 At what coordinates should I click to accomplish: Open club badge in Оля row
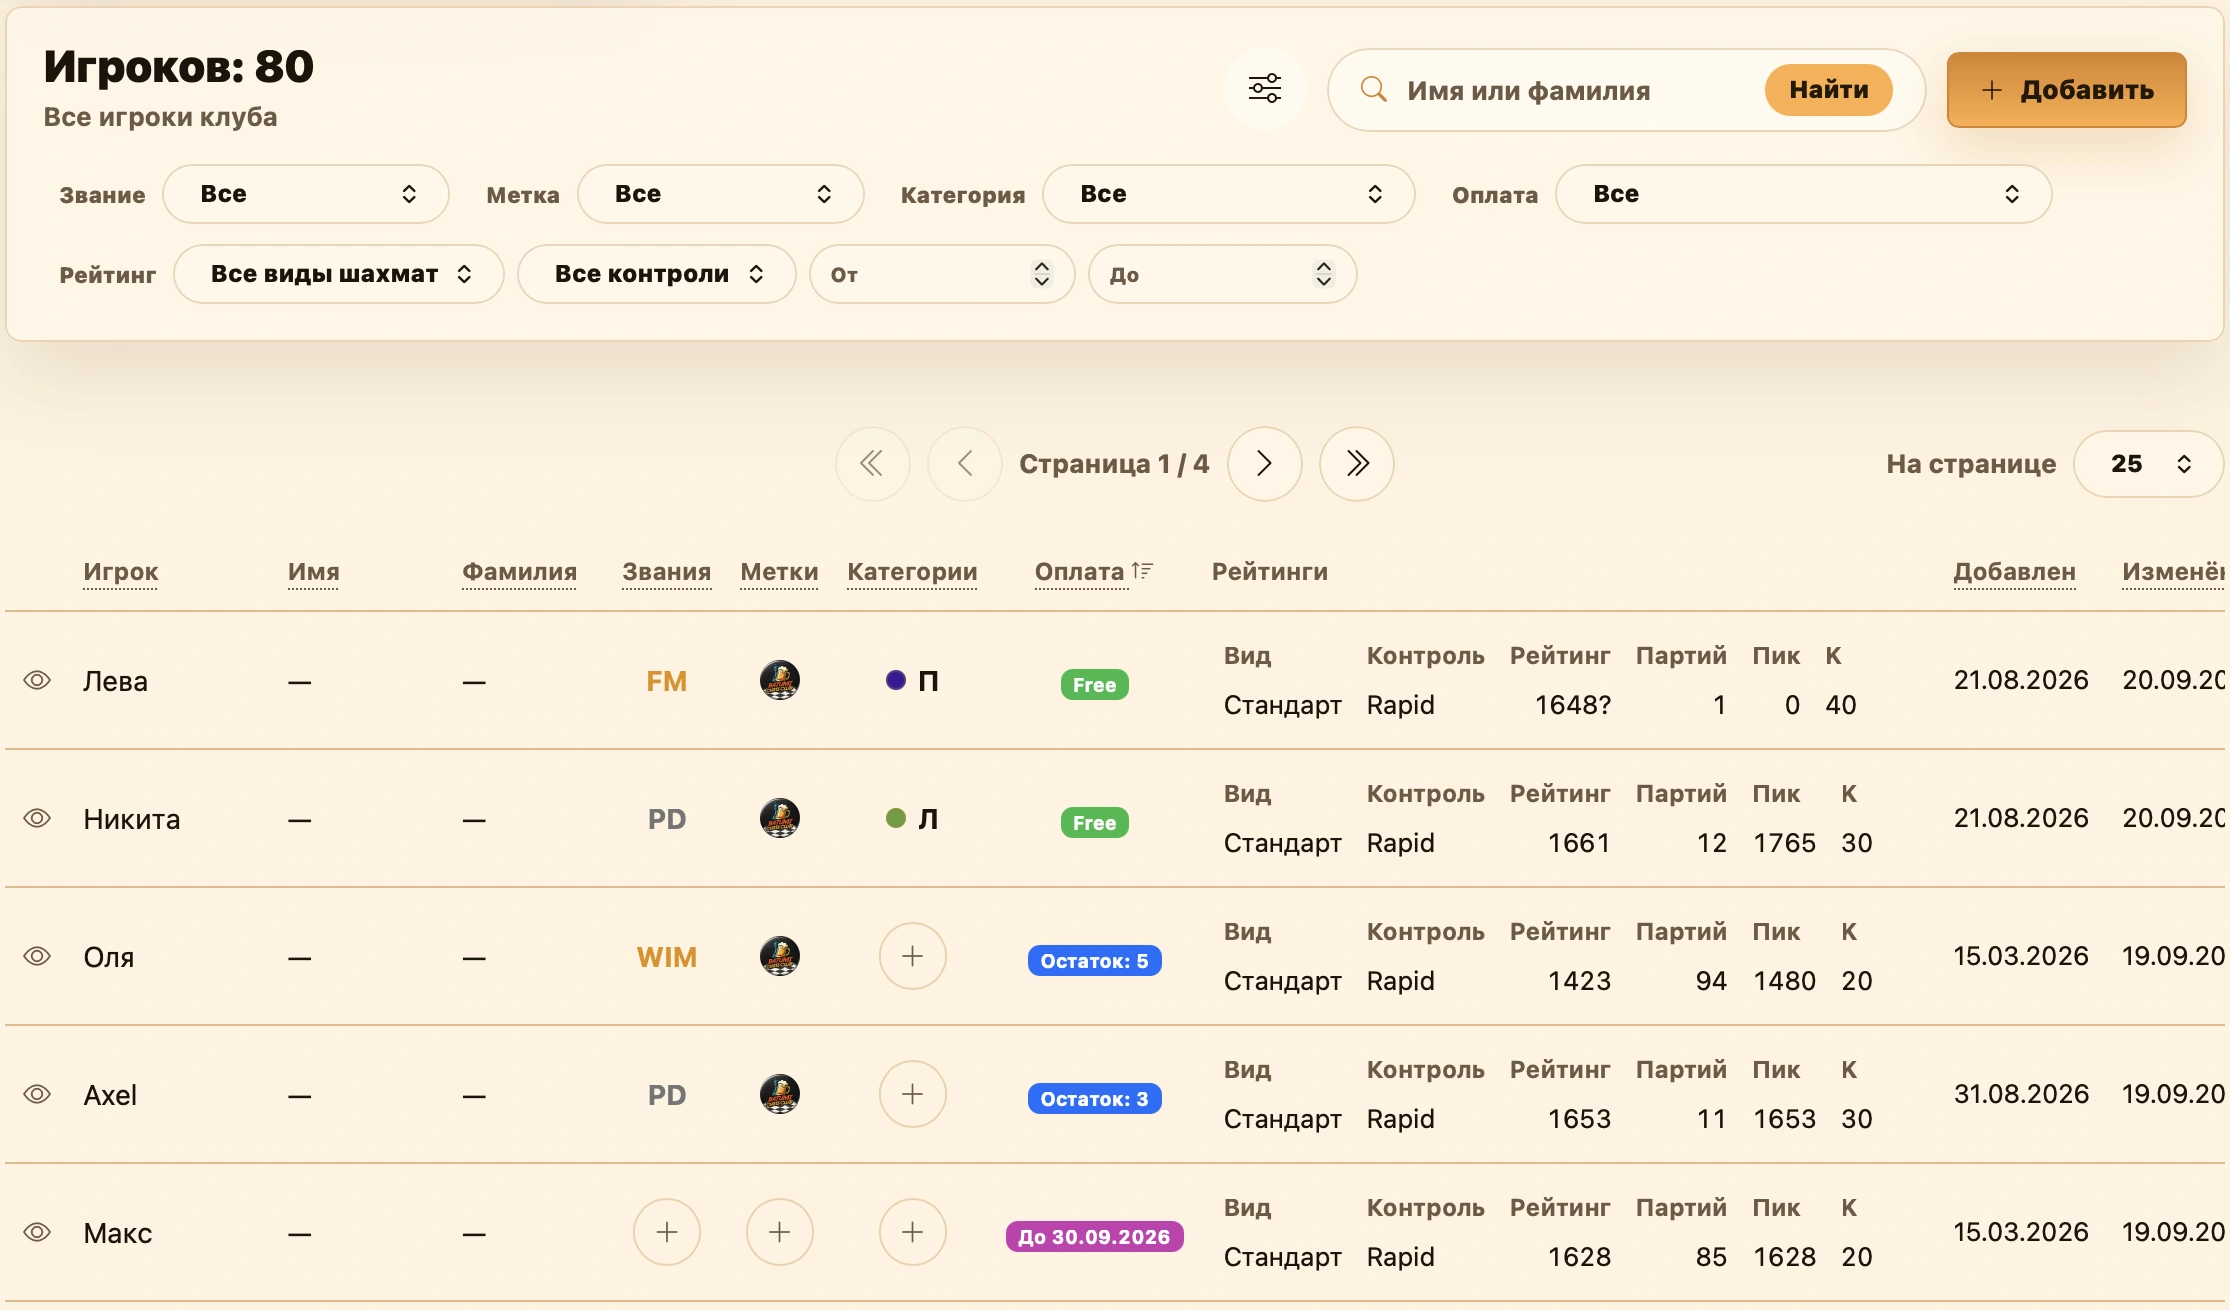point(780,956)
